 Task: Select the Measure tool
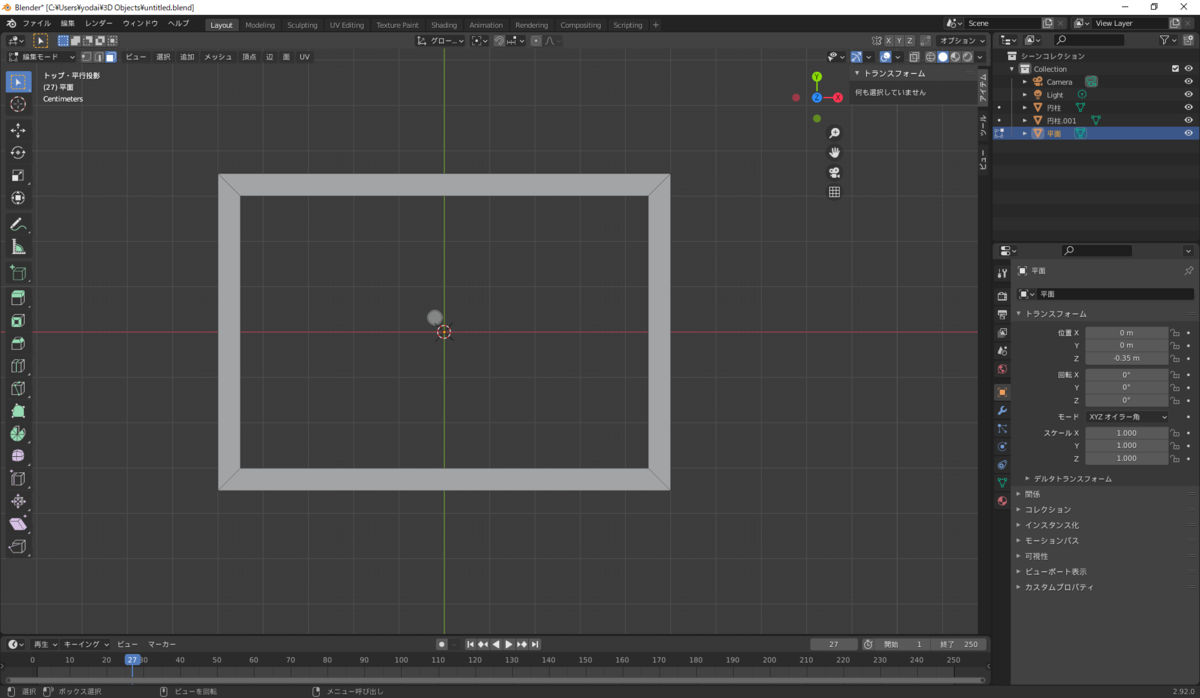18,247
